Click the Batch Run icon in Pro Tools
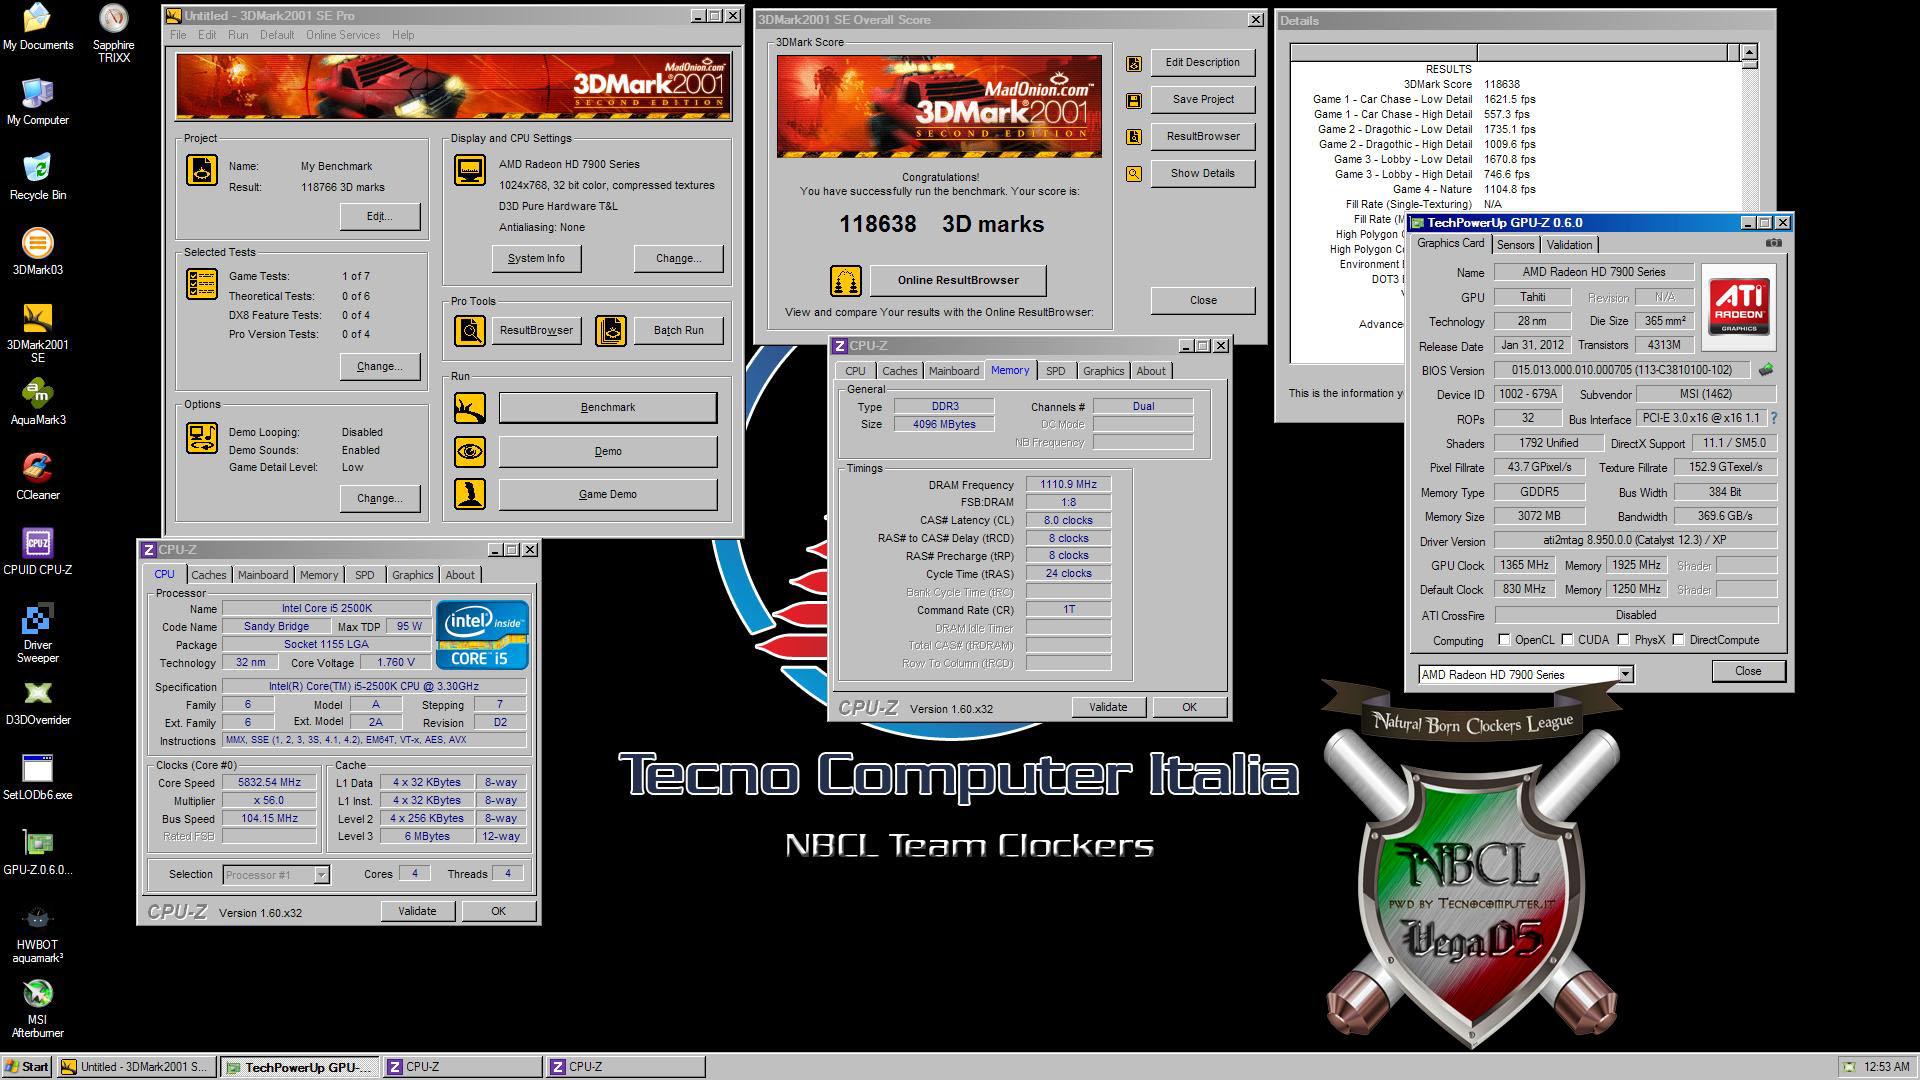This screenshot has height=1080, width=1920. 611,330
